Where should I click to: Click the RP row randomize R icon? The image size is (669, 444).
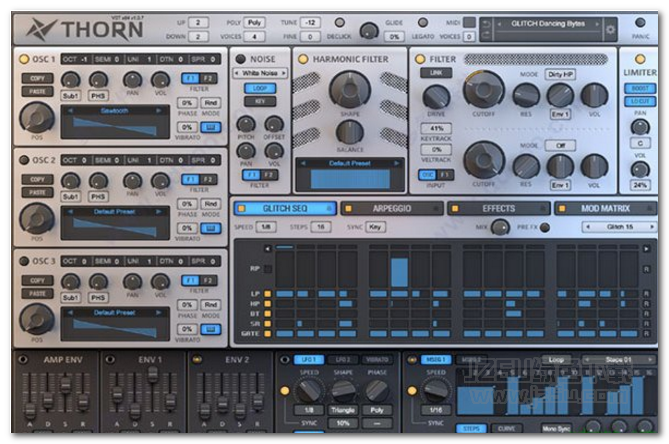646,269
